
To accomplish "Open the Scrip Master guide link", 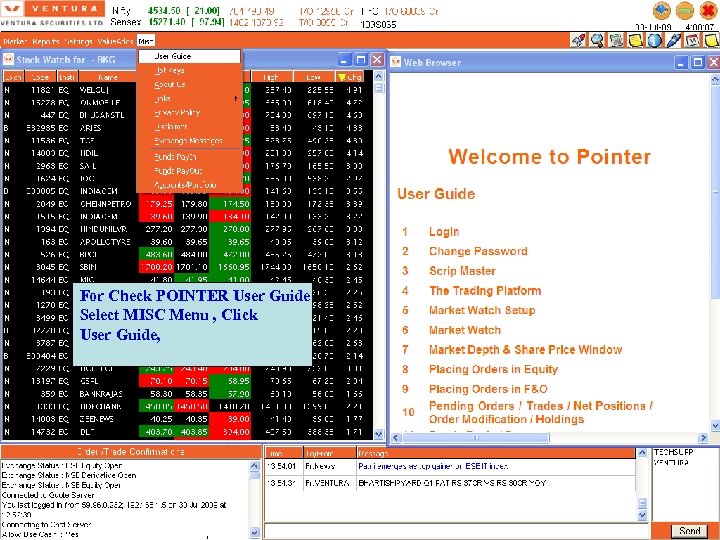I will click(x=462, y=271).
